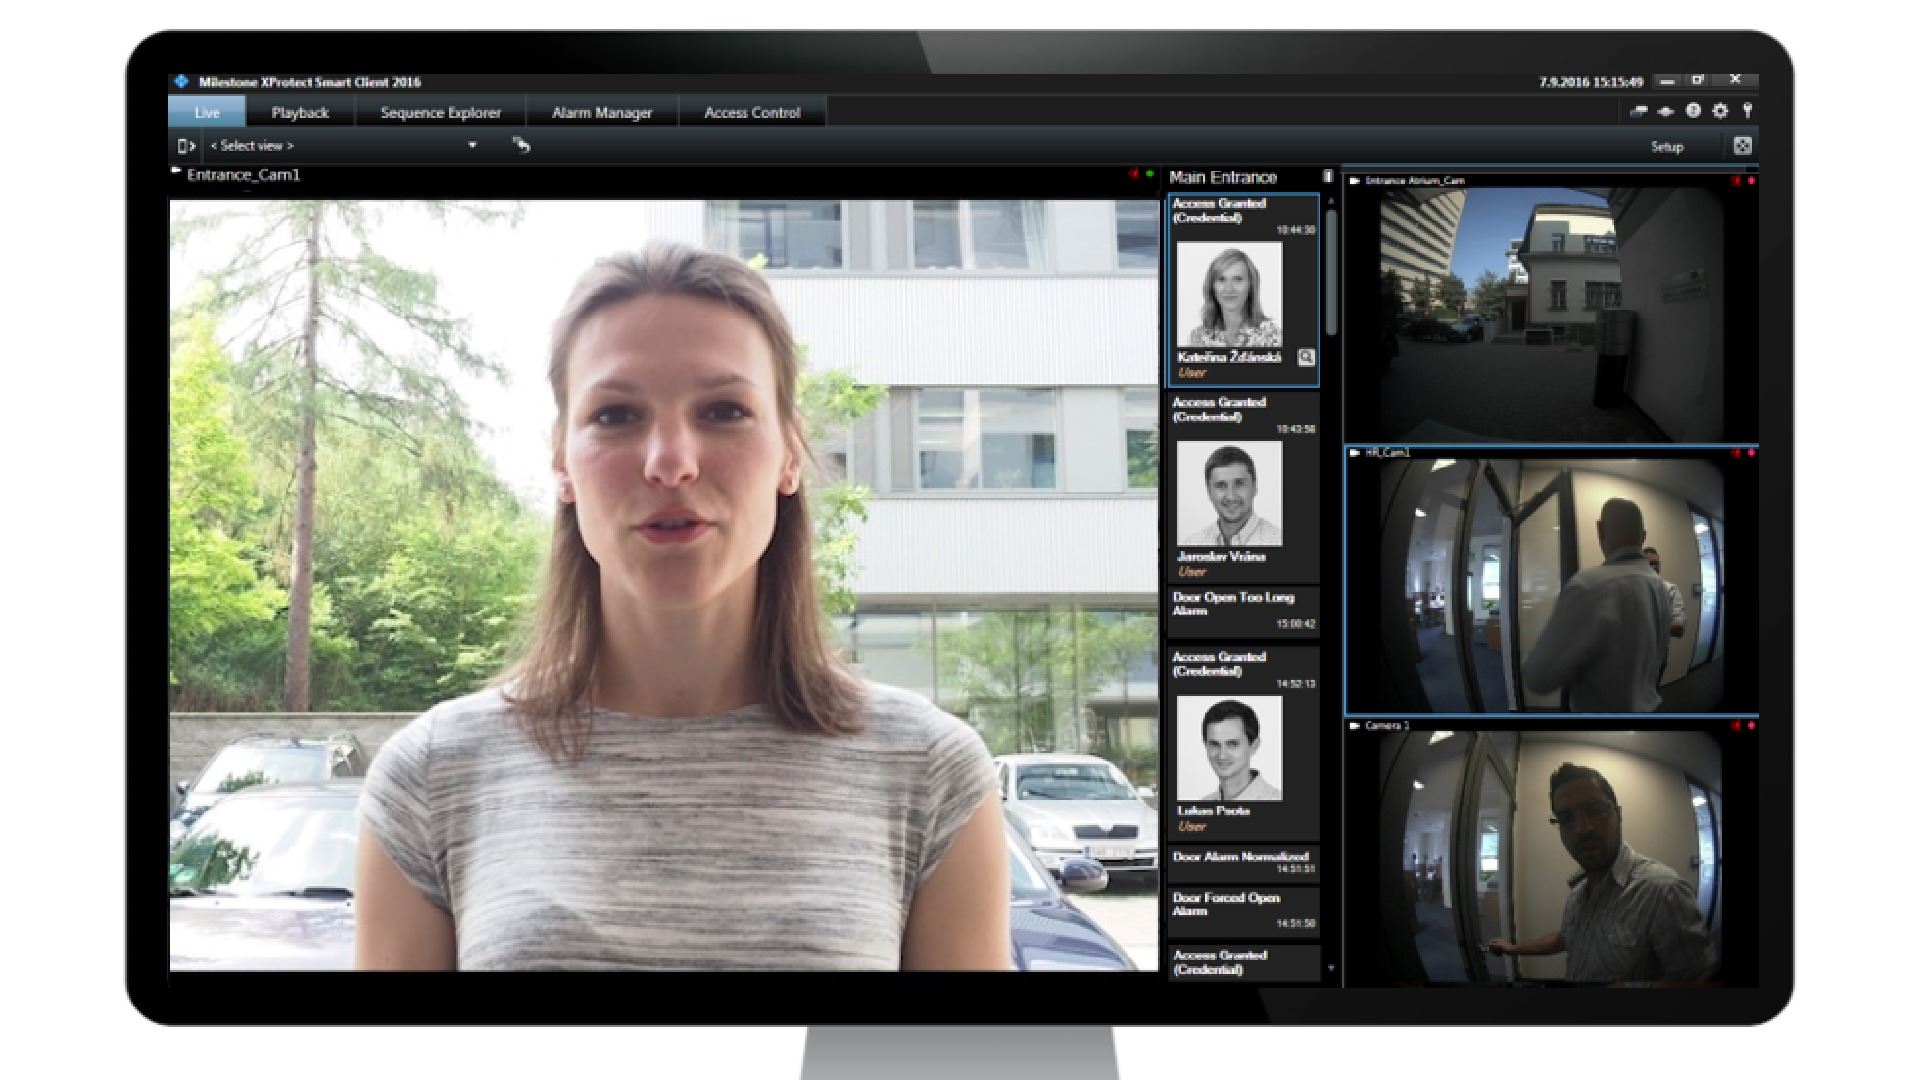The width and height of the screenshot is (1920, 1080).
Task: Open the Alarm Manager tab
Action: coord(602,112)
